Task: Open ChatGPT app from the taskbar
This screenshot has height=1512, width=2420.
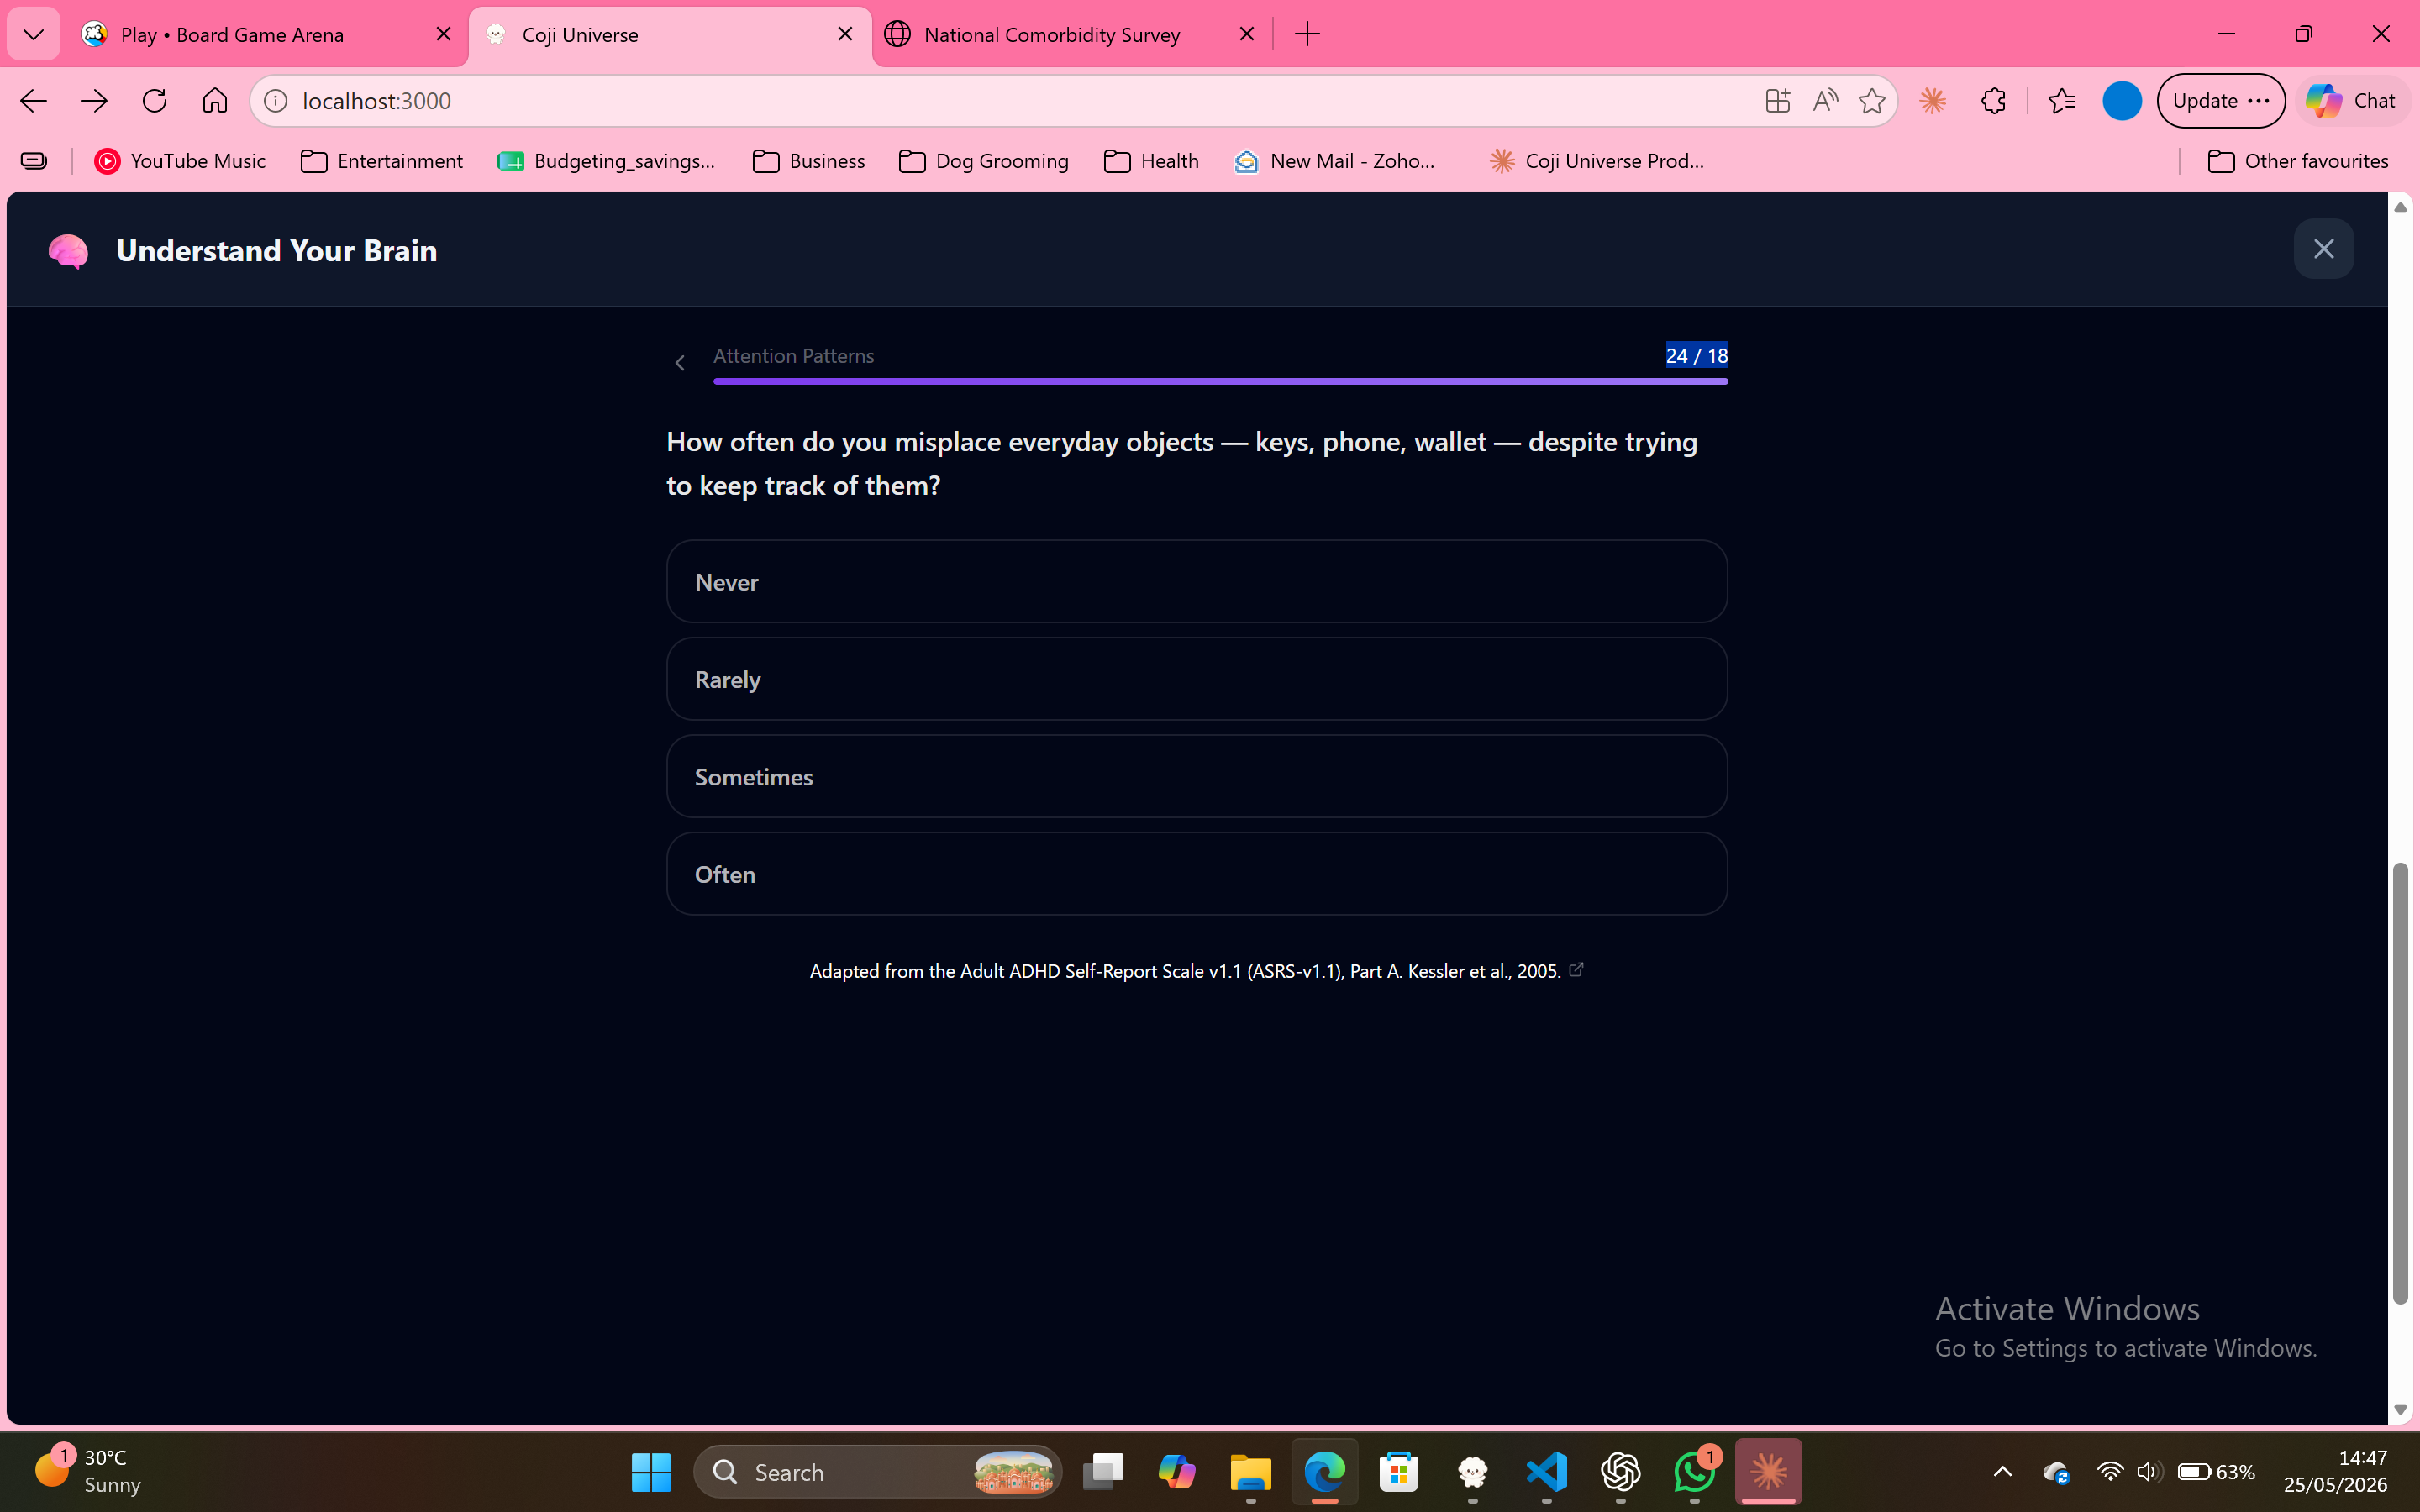Action: [1621, 1472]
